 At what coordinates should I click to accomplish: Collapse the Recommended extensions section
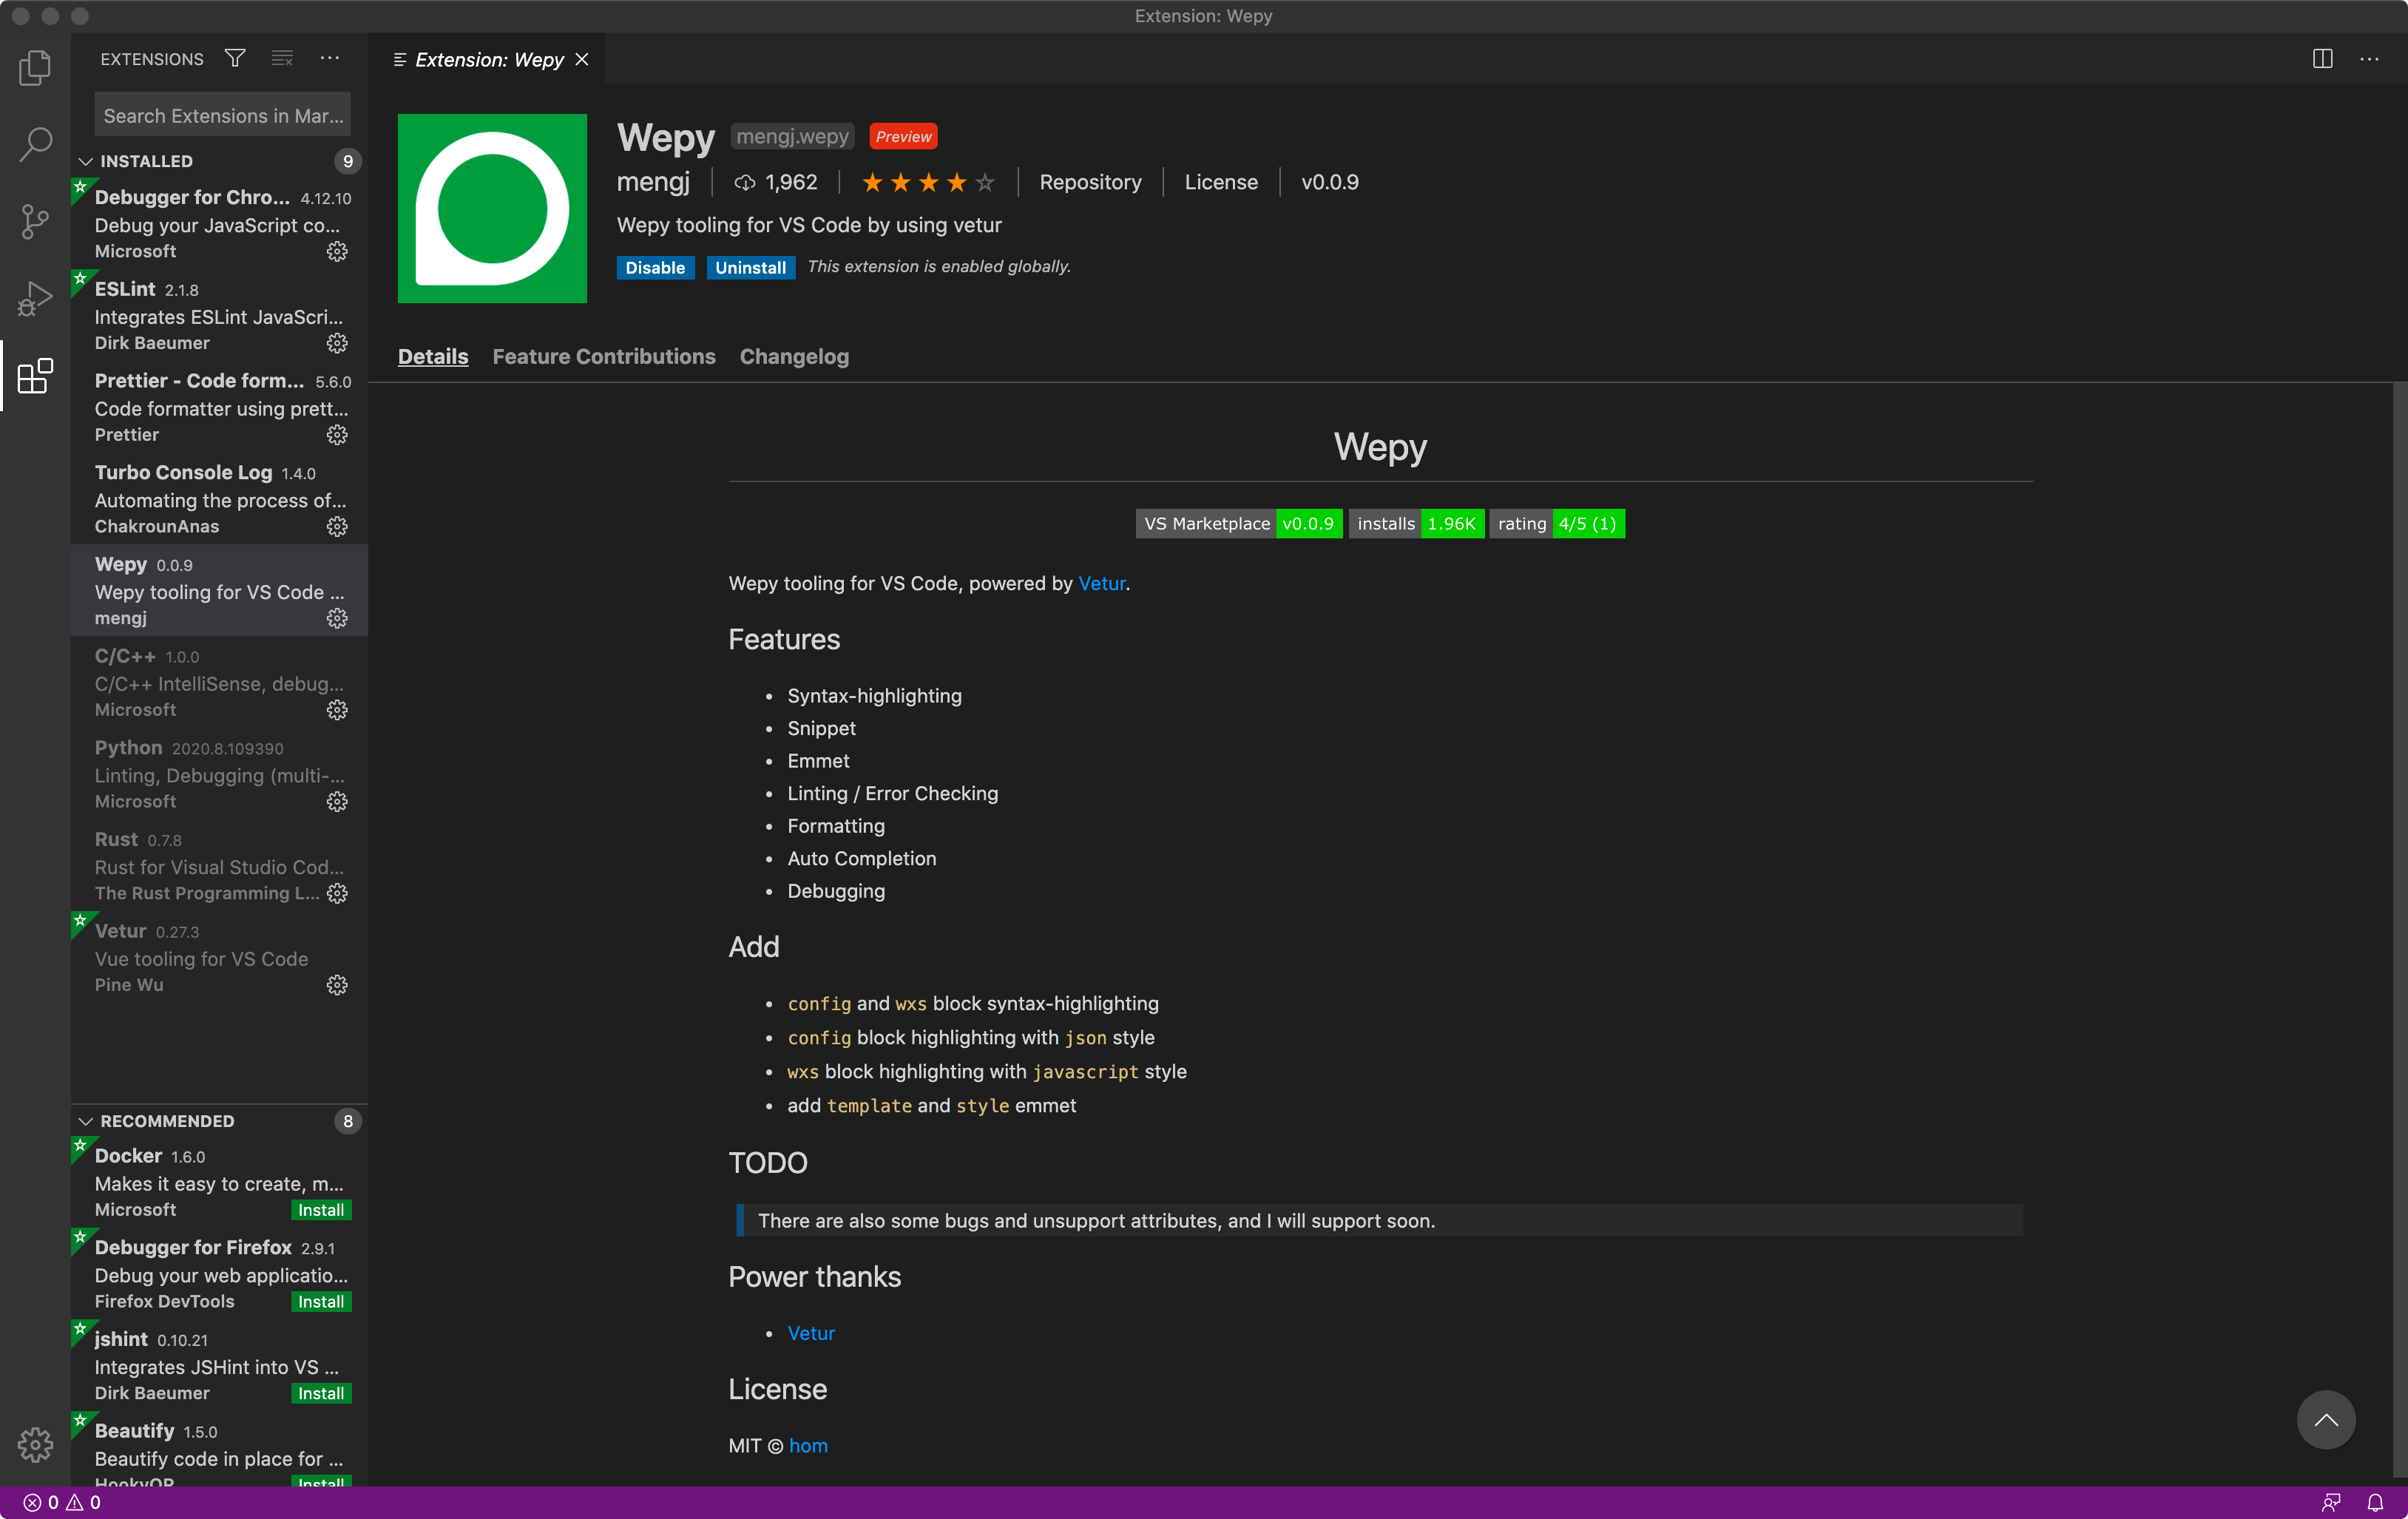87,1121
